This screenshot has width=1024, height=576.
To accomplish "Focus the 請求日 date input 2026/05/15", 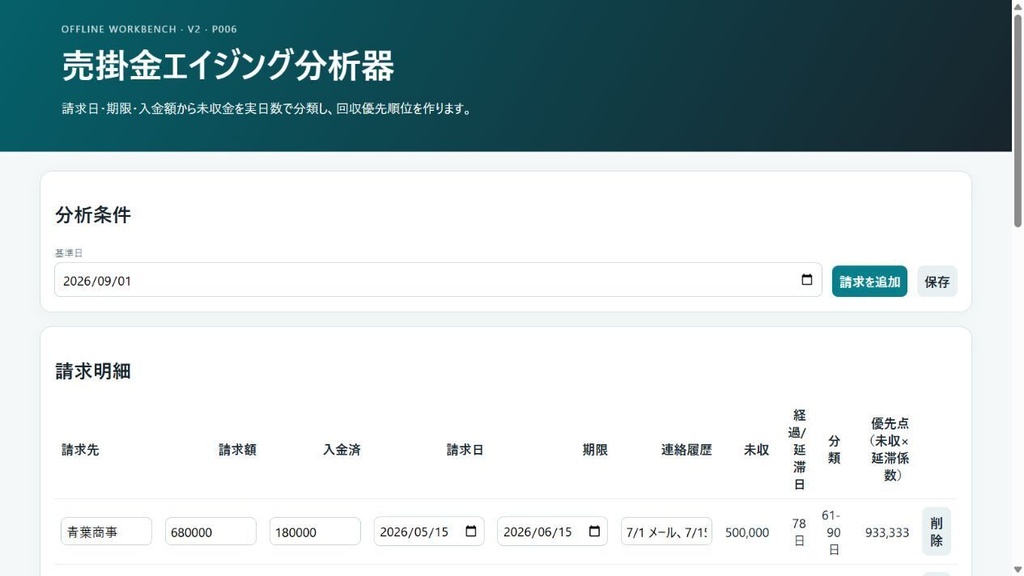I will pyautogui.click(x=429, y=532).
